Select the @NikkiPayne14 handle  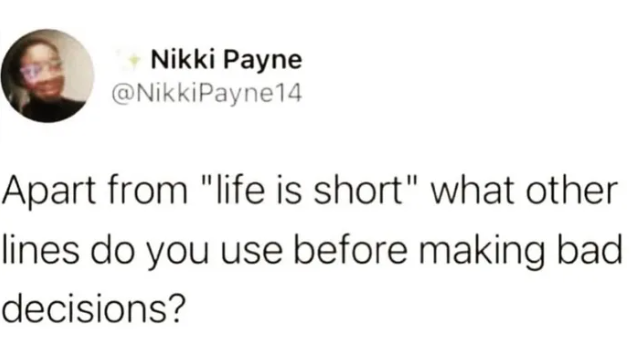[206, 93]
